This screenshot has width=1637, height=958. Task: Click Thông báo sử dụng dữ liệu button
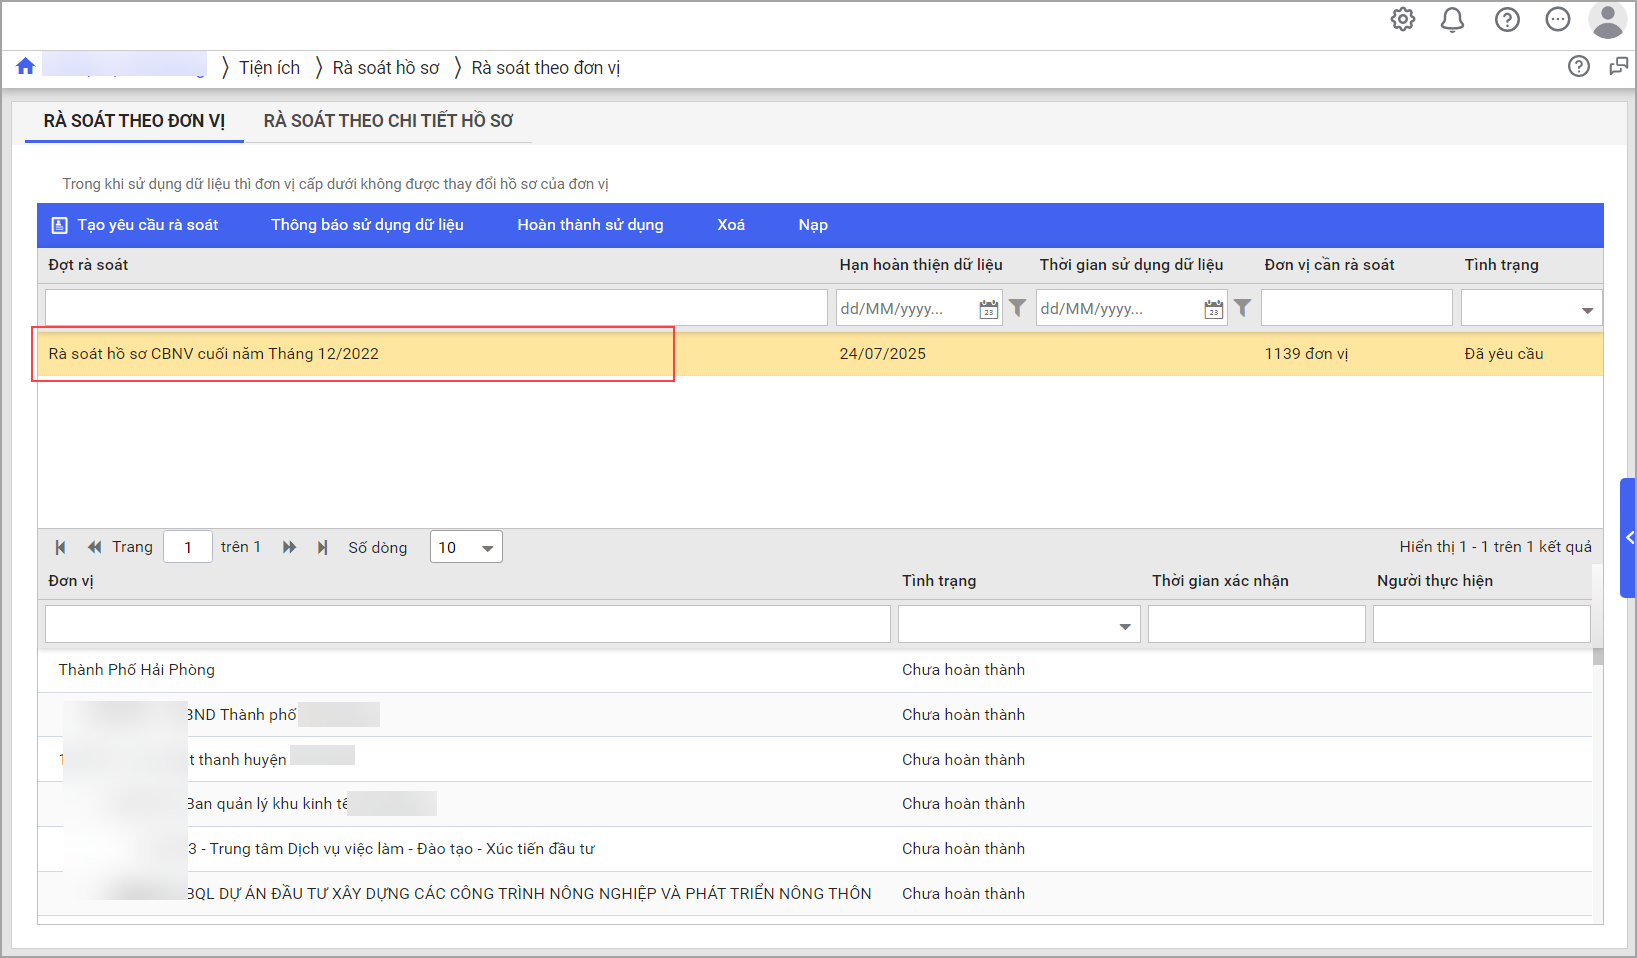coord(367,225)
